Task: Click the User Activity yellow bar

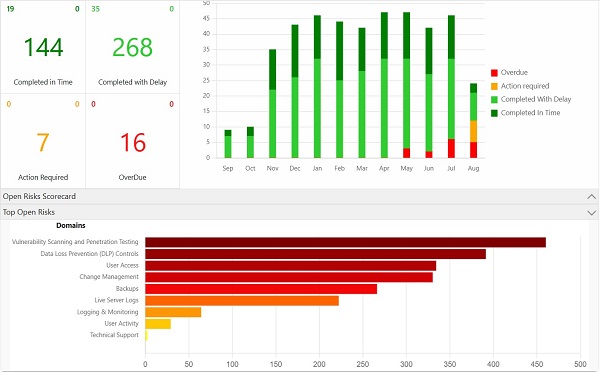Action: click(158, 324)
